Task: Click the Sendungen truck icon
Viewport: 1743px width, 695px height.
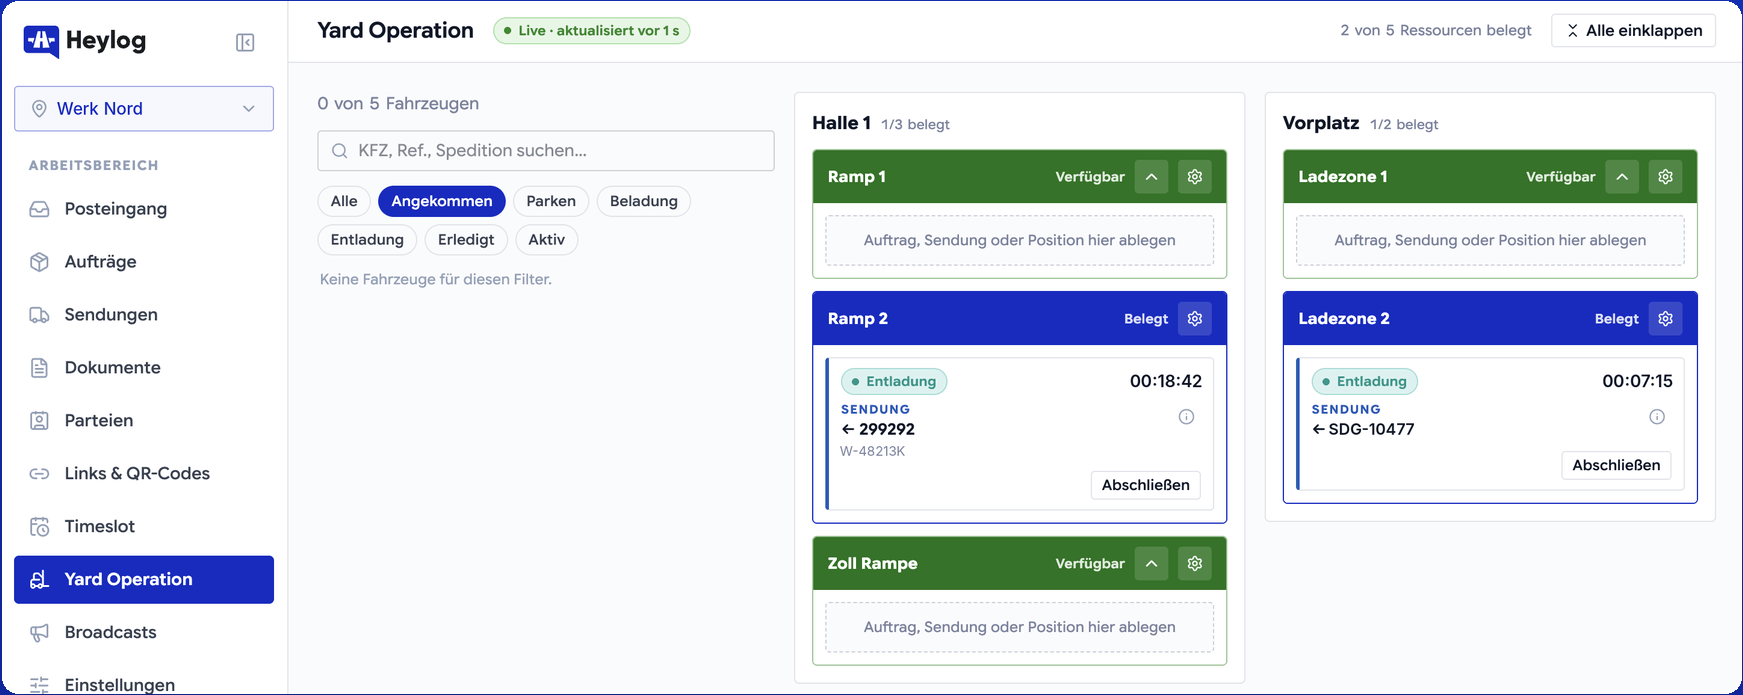Action: (x=39, y=315)
